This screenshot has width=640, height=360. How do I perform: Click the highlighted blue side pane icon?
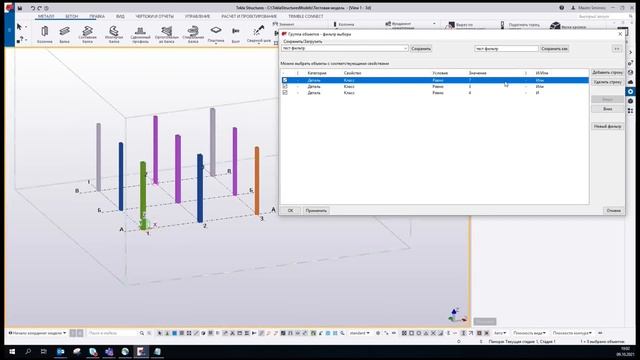tap(631, 91)
